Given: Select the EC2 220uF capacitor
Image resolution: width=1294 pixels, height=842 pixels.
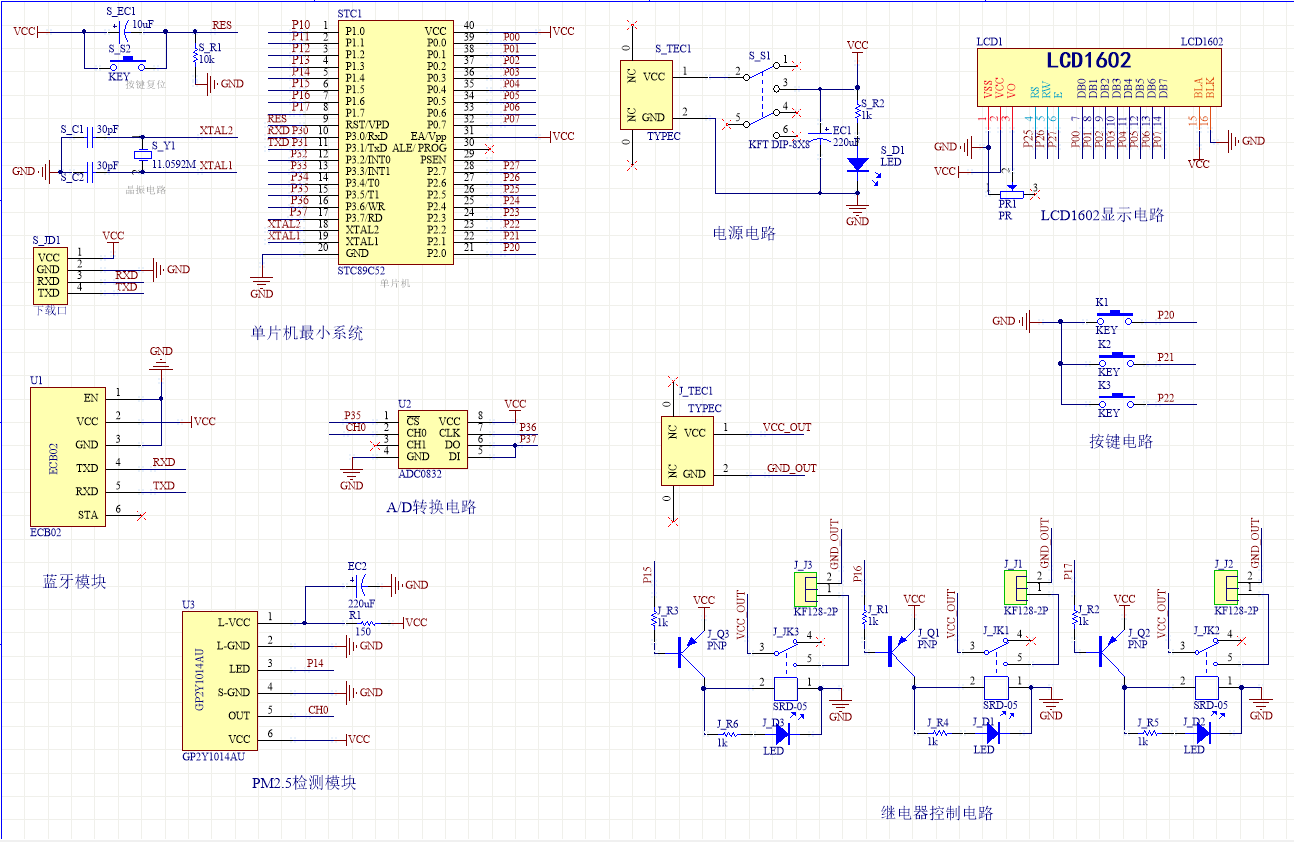Looking at the screenshot, I should [360, 585].
